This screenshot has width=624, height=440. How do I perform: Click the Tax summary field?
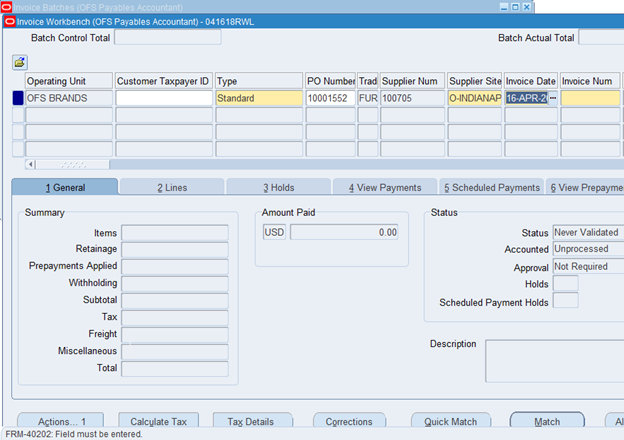(175, 317)
